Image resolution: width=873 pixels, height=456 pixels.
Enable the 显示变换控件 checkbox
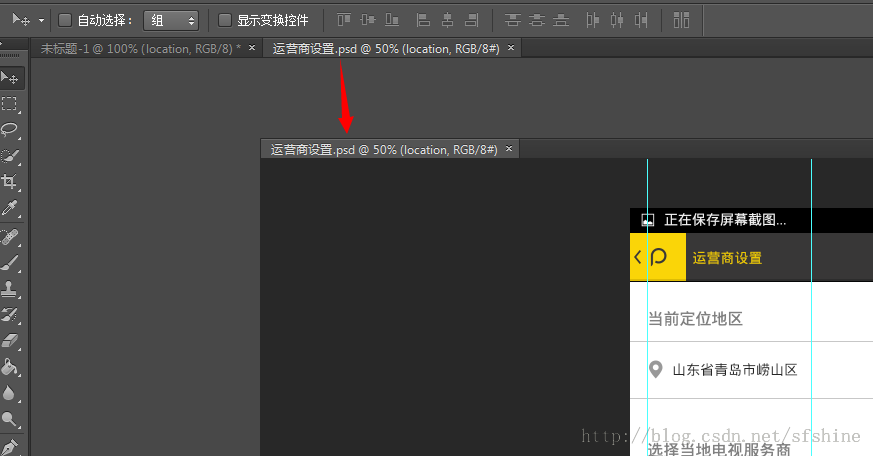225,21
